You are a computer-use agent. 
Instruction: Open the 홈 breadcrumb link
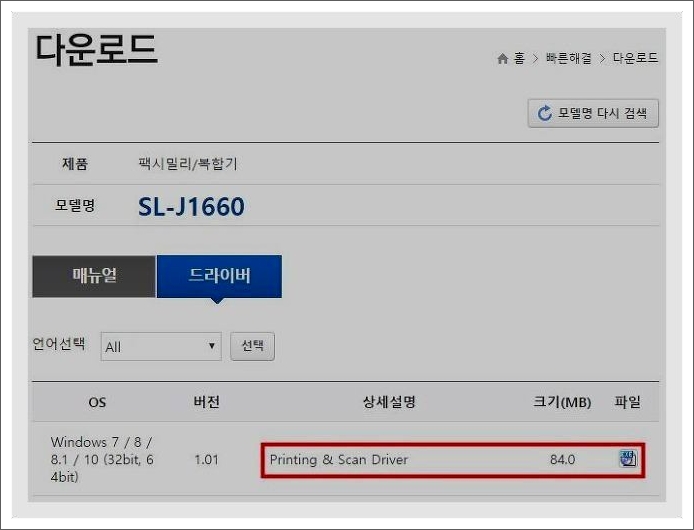click(x=519, y=58)
